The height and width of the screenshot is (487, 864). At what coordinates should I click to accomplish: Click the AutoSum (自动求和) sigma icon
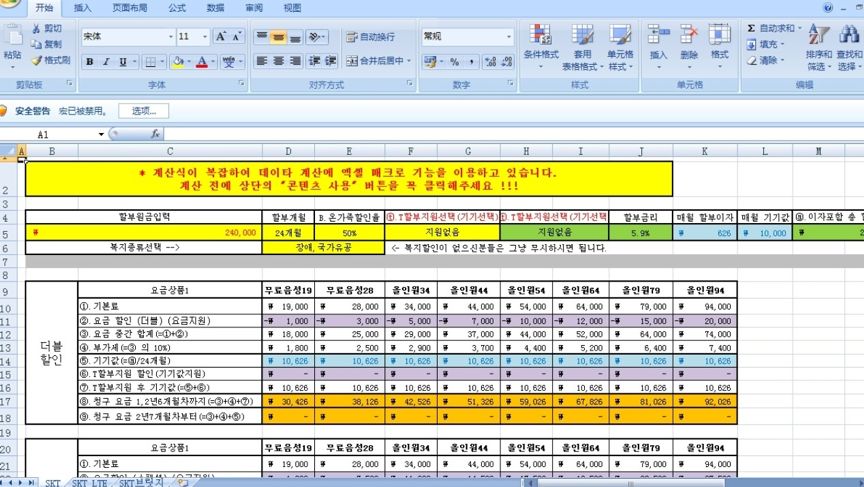pos(751,28)
